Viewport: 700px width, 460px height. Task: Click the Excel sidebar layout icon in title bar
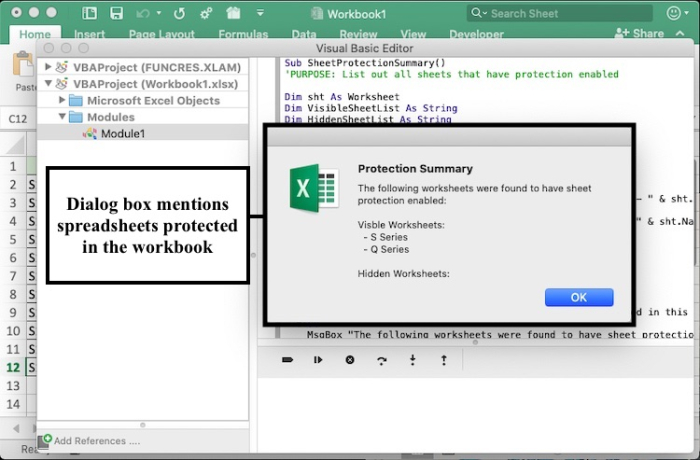89,13
